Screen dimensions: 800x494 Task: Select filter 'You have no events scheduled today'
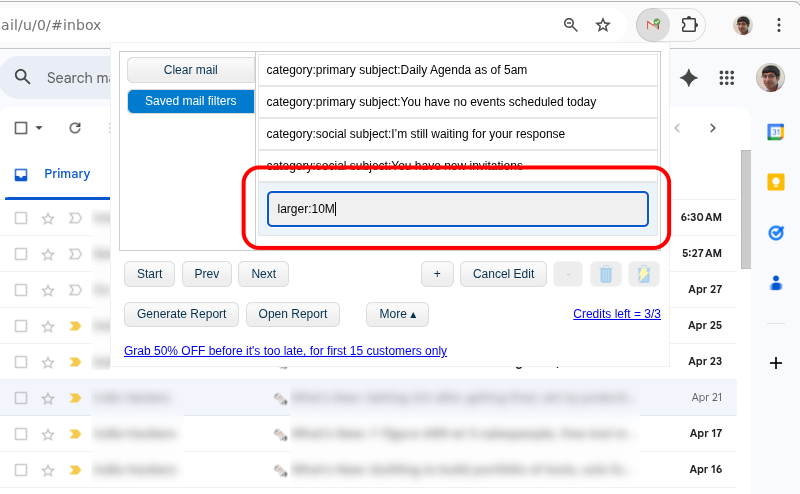pyautogui.click(x=458, y=102)
